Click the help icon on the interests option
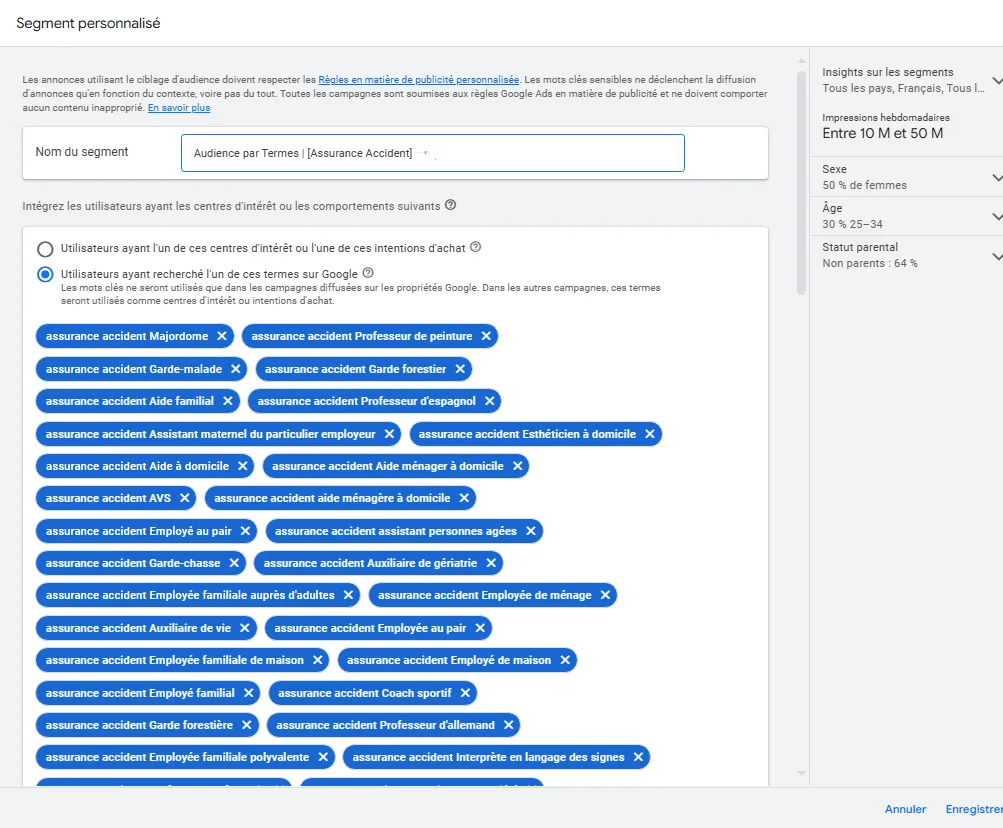The image size is (1003, 828). point(477,249)
